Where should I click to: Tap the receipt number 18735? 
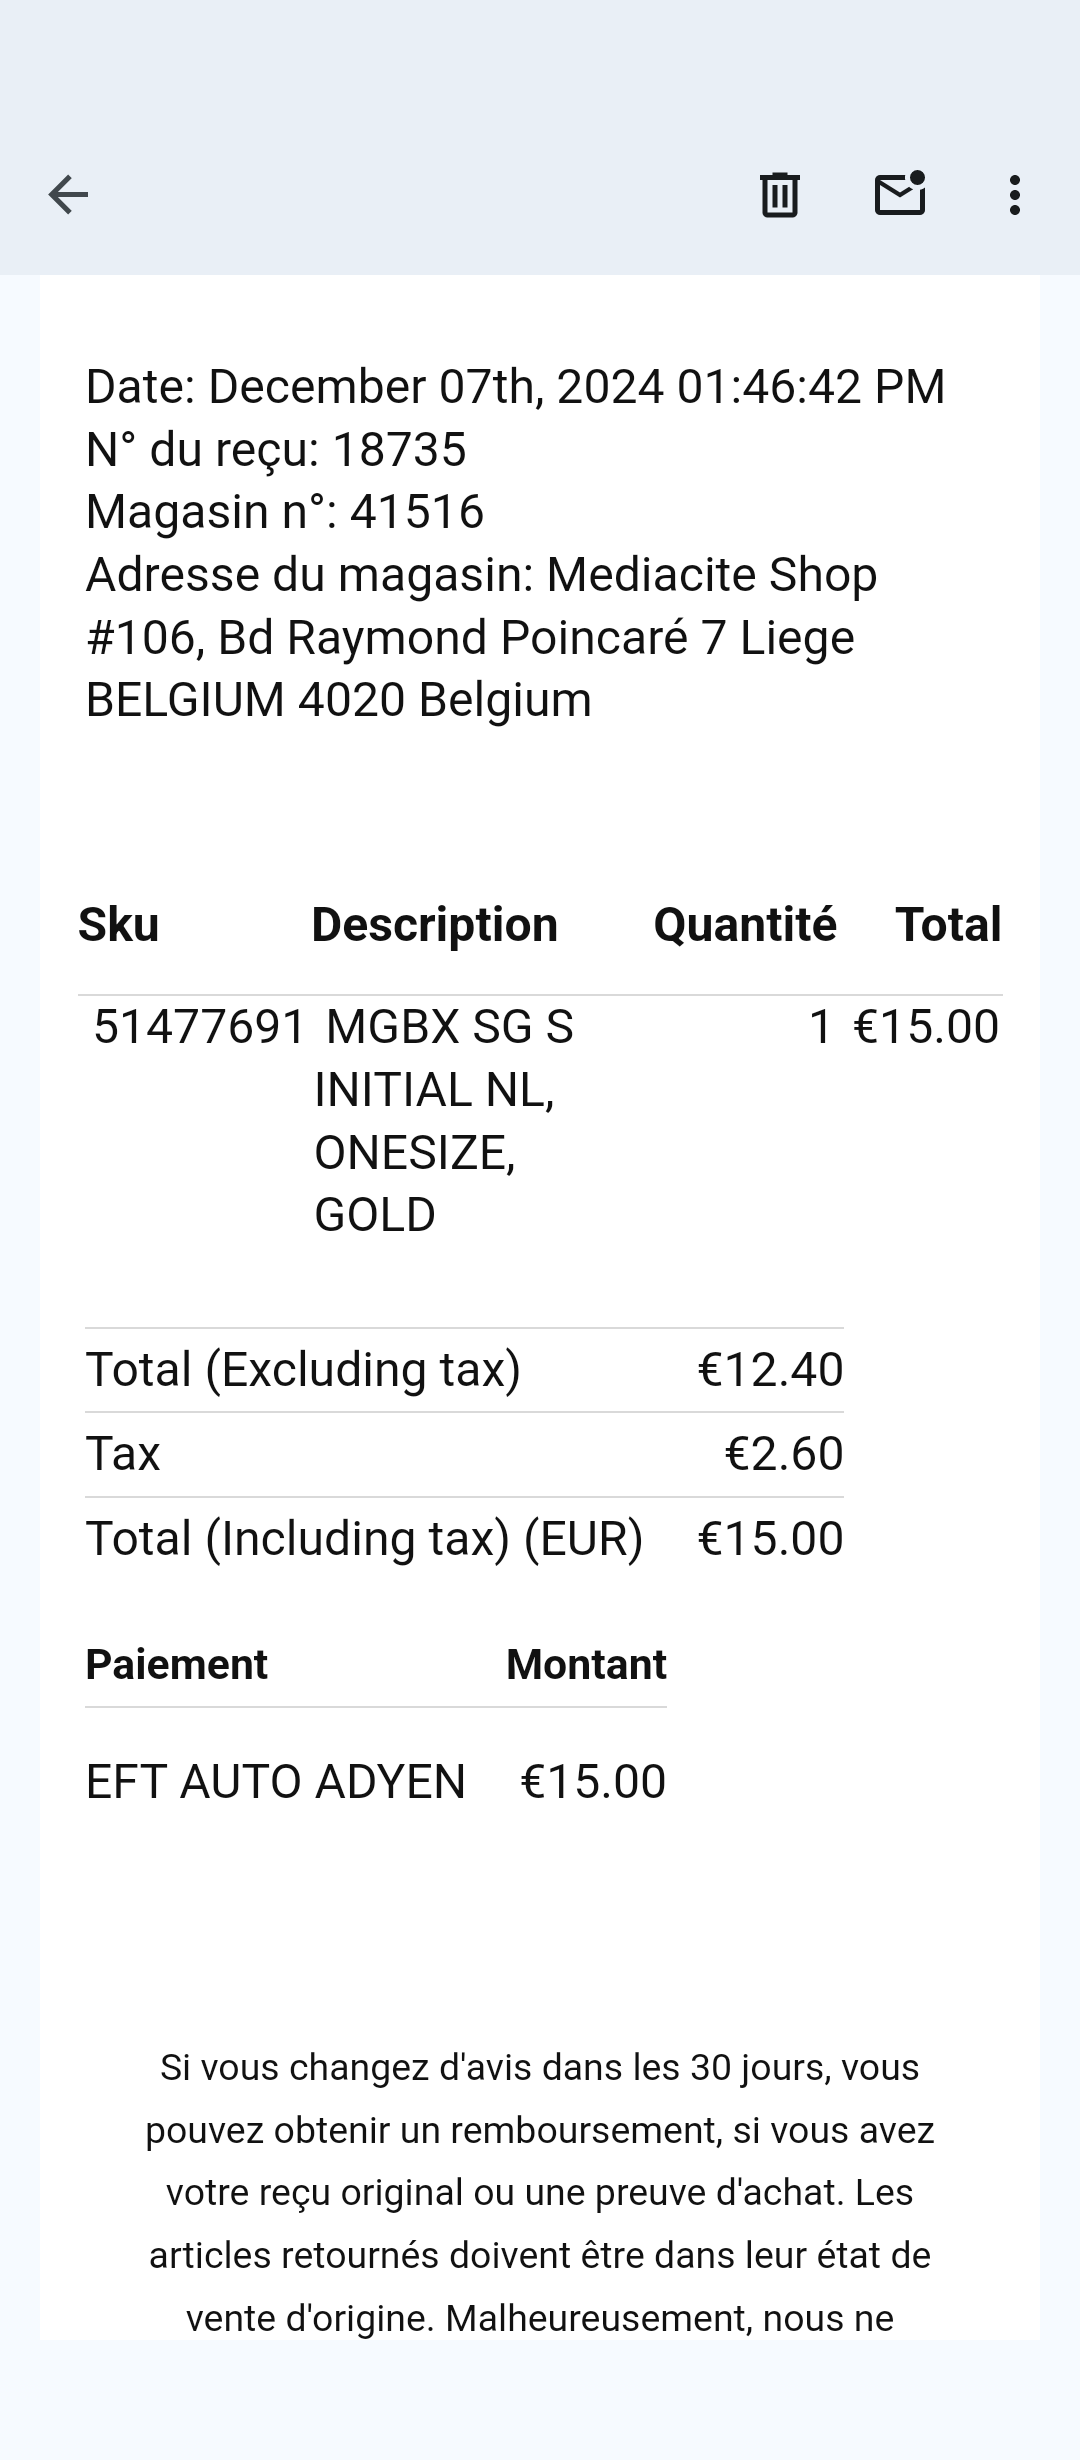pyautogui.click(x=398, y=450)
